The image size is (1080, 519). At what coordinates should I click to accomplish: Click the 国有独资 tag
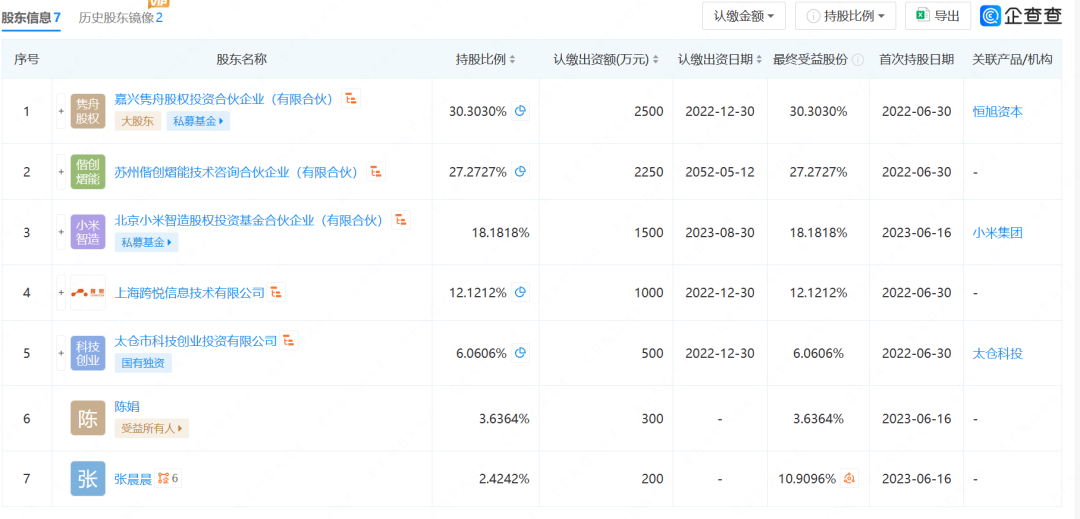143,363
